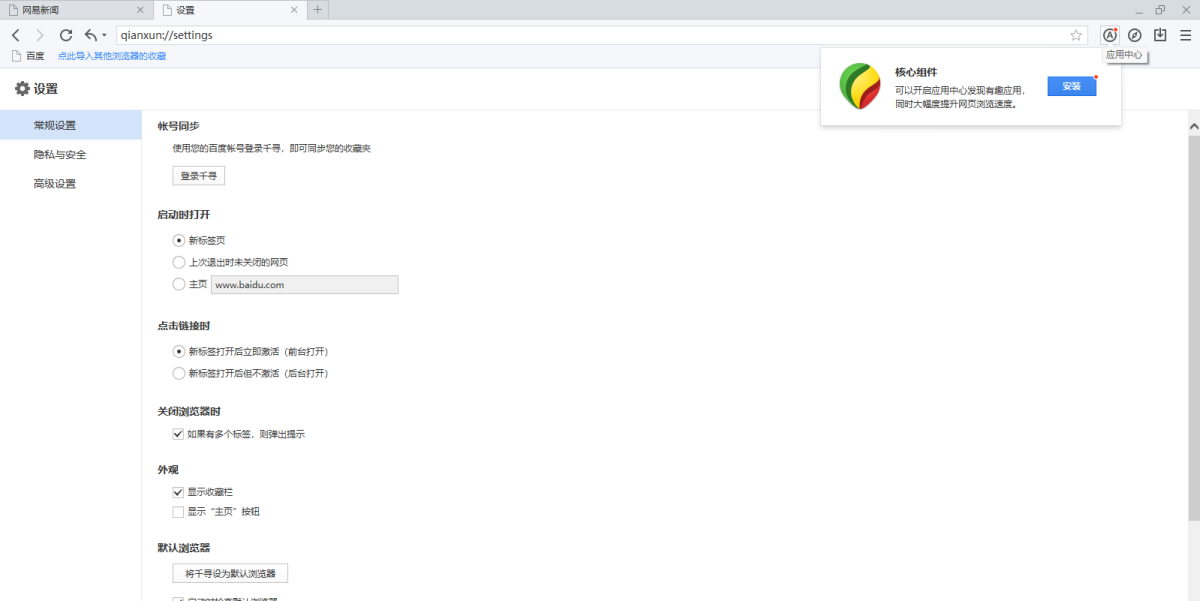1200x601 pixels.
Task: Click the blue 安装 button
Action: (1071, 86)
